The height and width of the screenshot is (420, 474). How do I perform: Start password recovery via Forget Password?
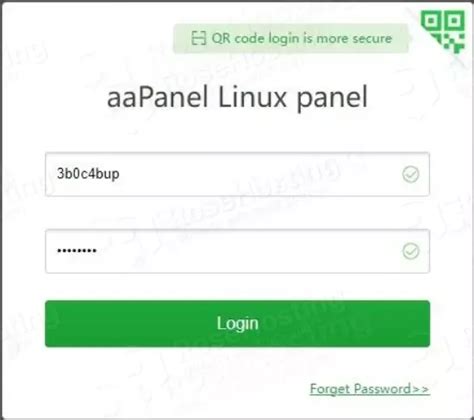370,389
